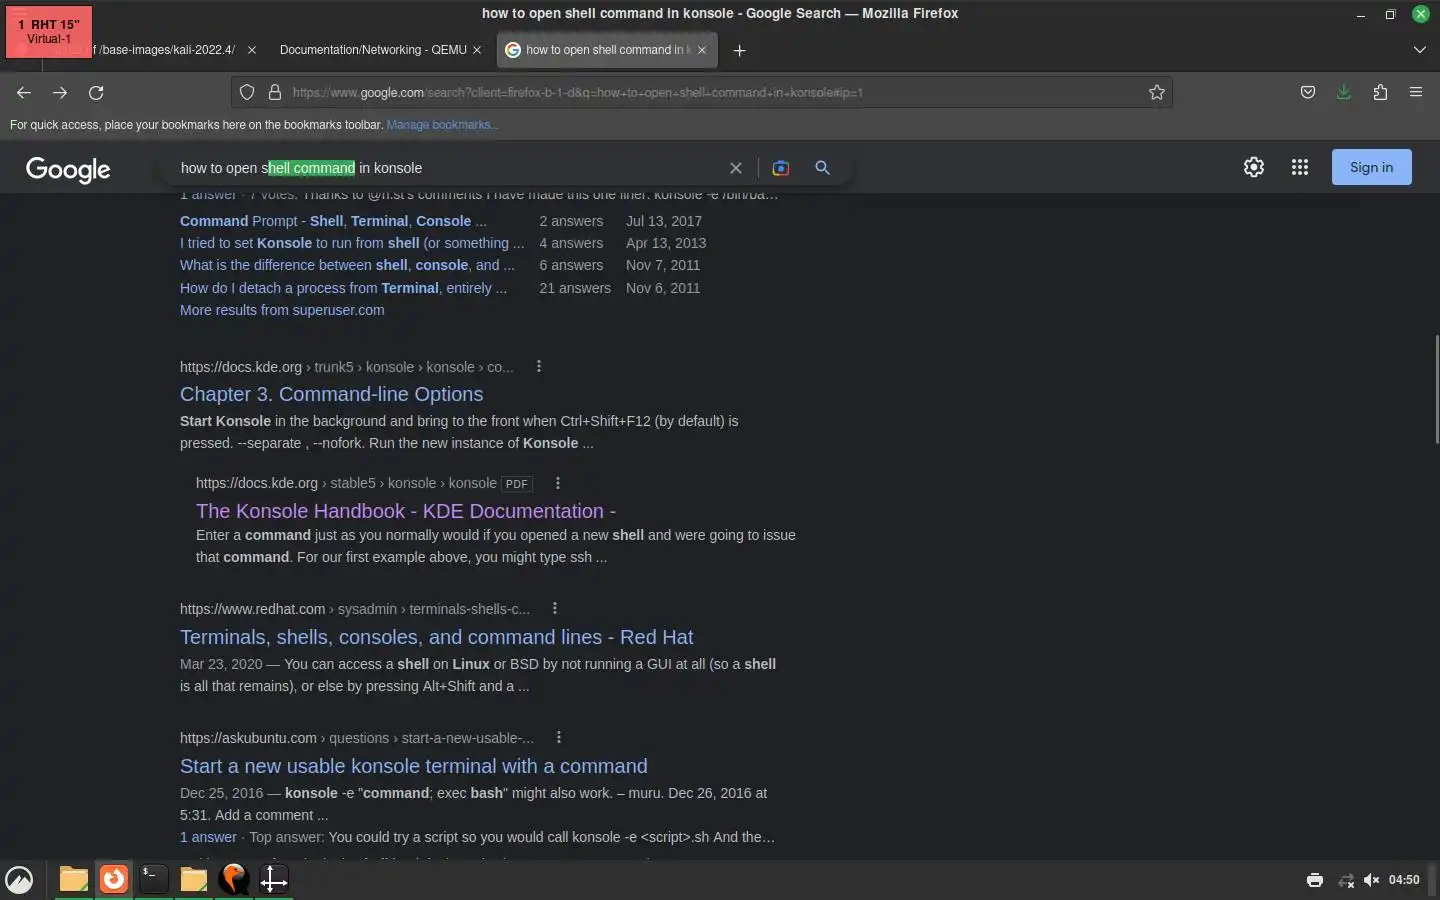Close the base-images kali-2022.4 tab

pos(252,50)
